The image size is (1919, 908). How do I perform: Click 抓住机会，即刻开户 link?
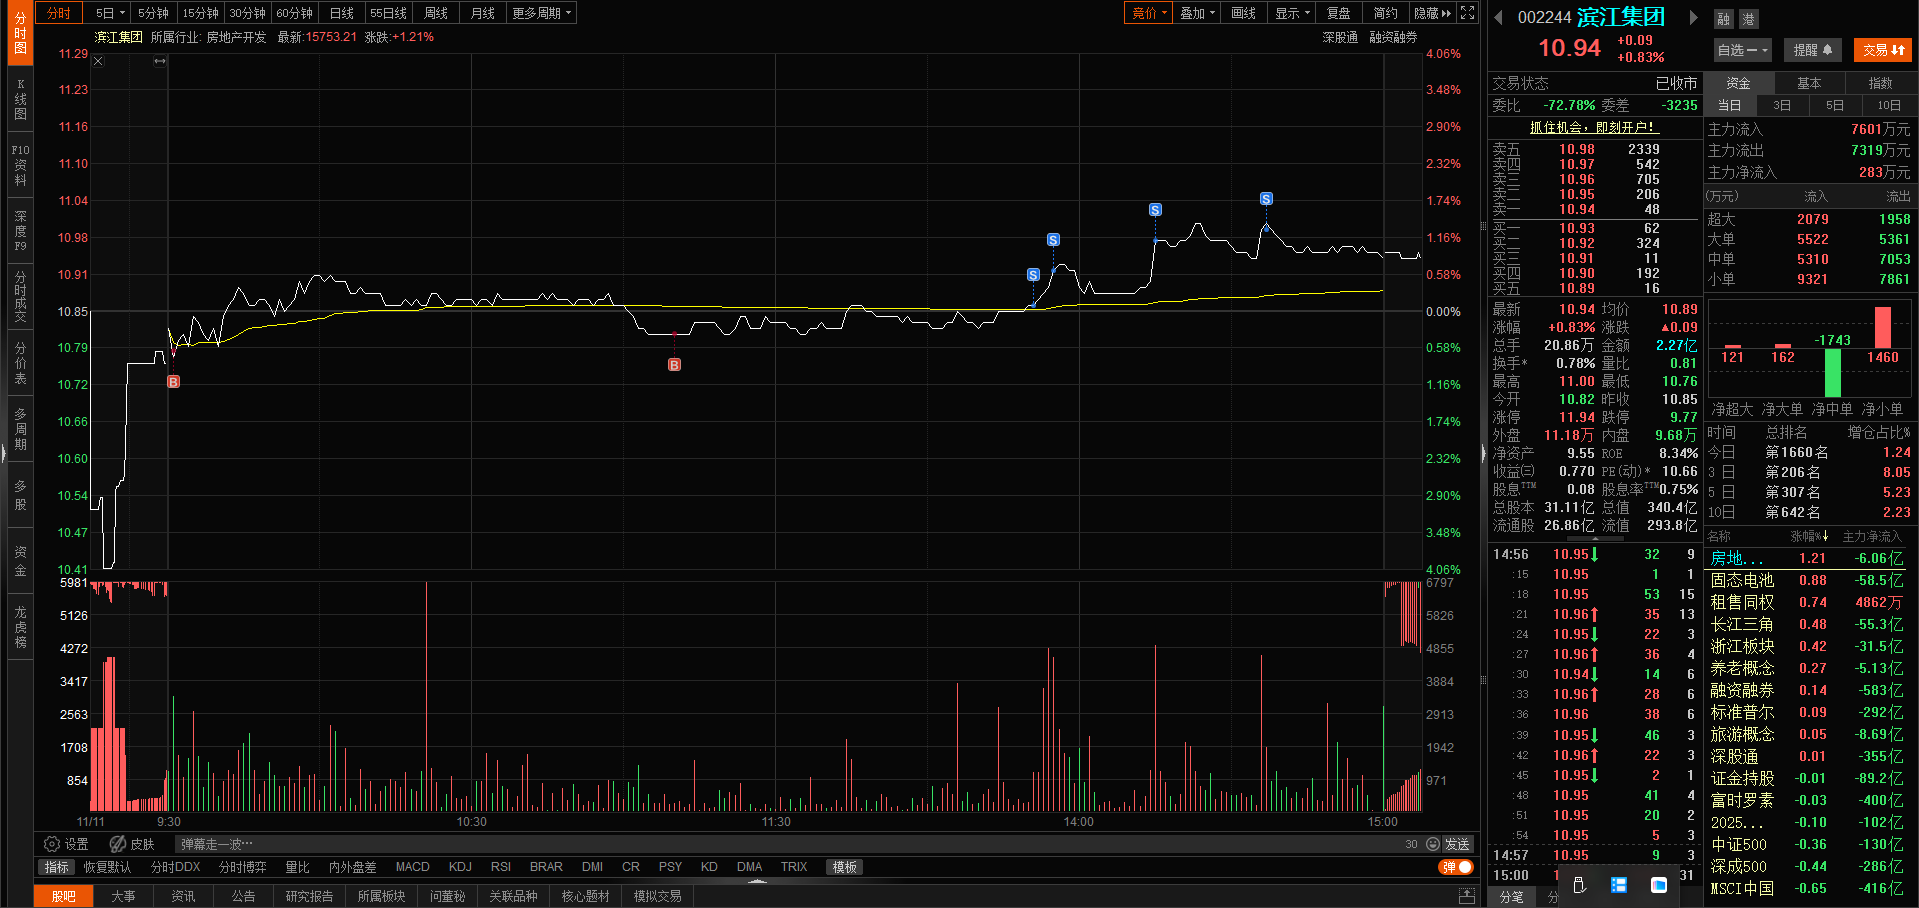pyautogui.click(x=1594, y=127)
